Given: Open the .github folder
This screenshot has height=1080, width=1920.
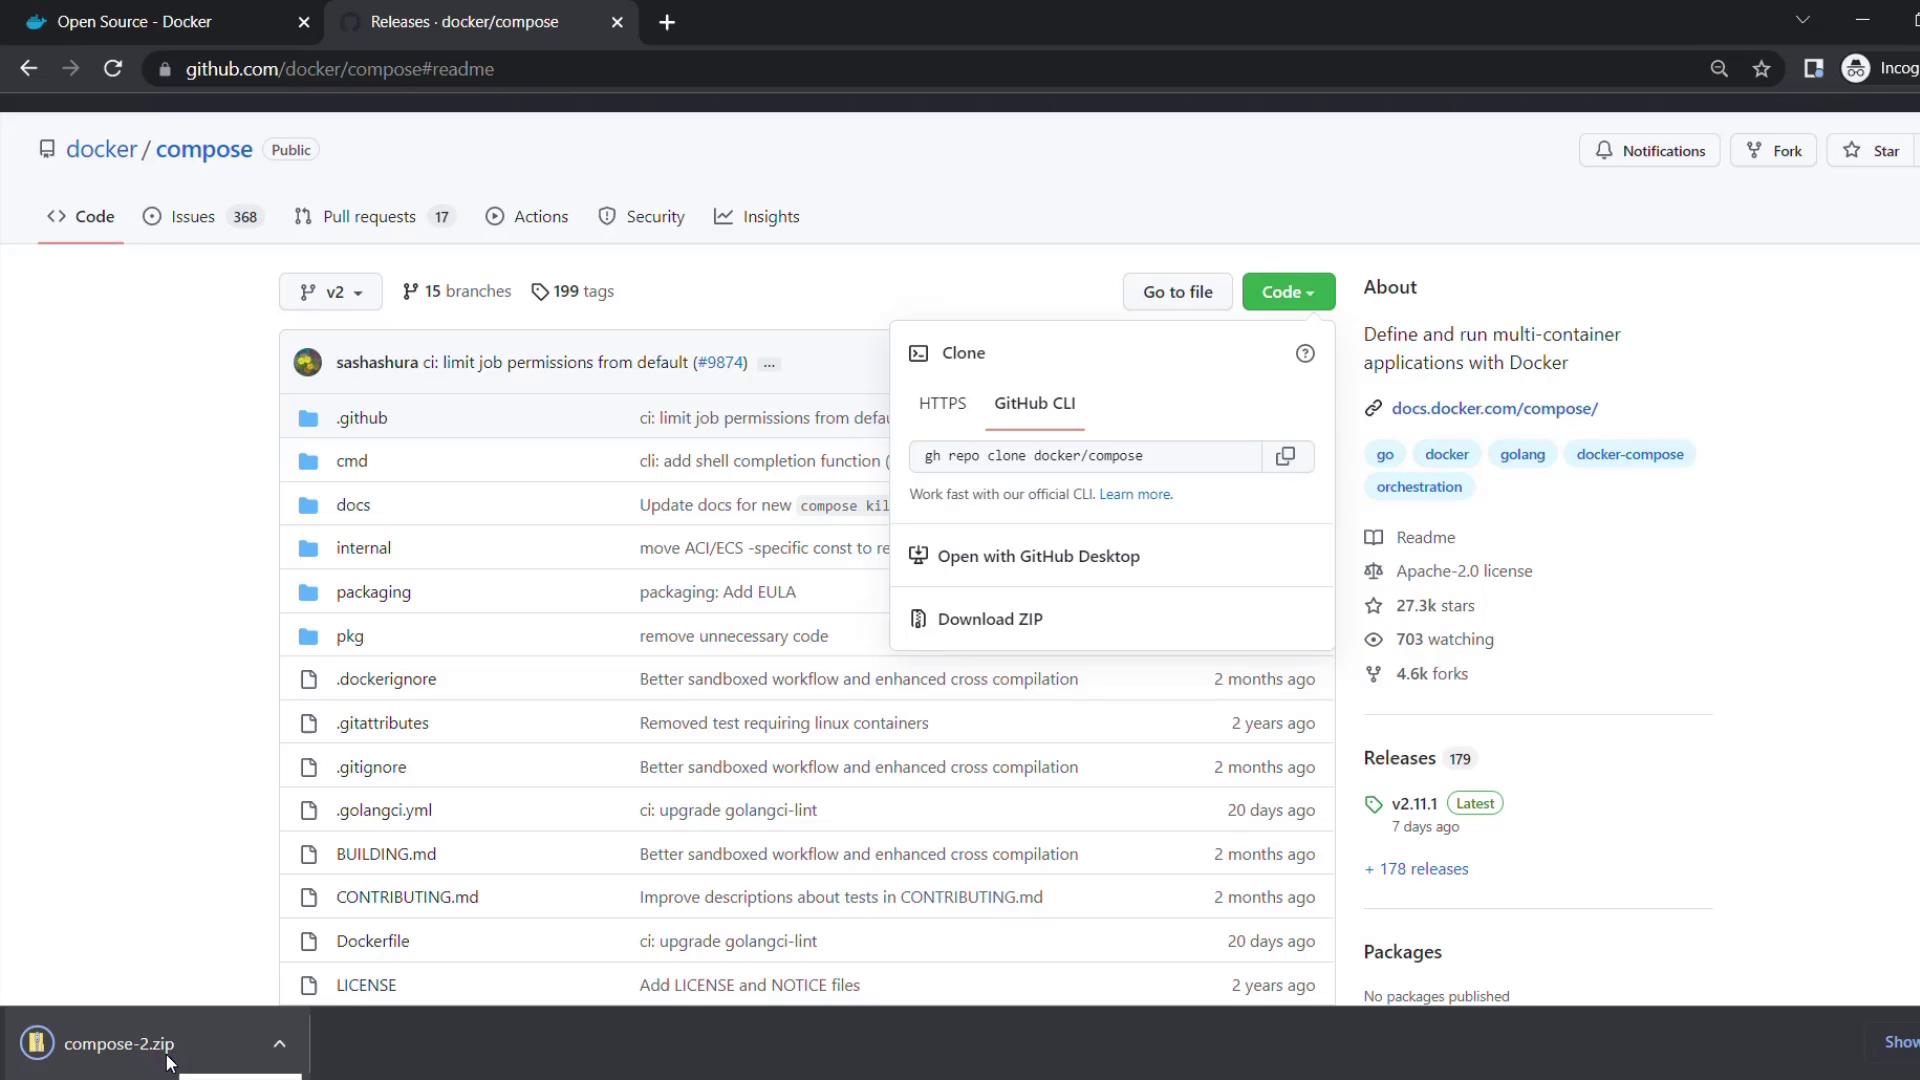Looking at the screenshot, I should [362, 418].
